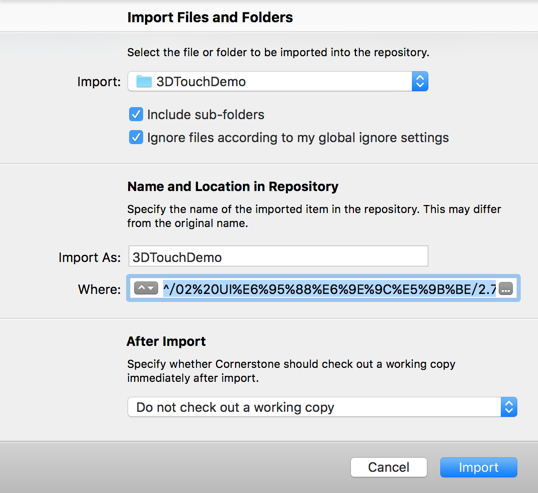Click the Where: label
The image size is (538, 493).
tap(100, 289)
